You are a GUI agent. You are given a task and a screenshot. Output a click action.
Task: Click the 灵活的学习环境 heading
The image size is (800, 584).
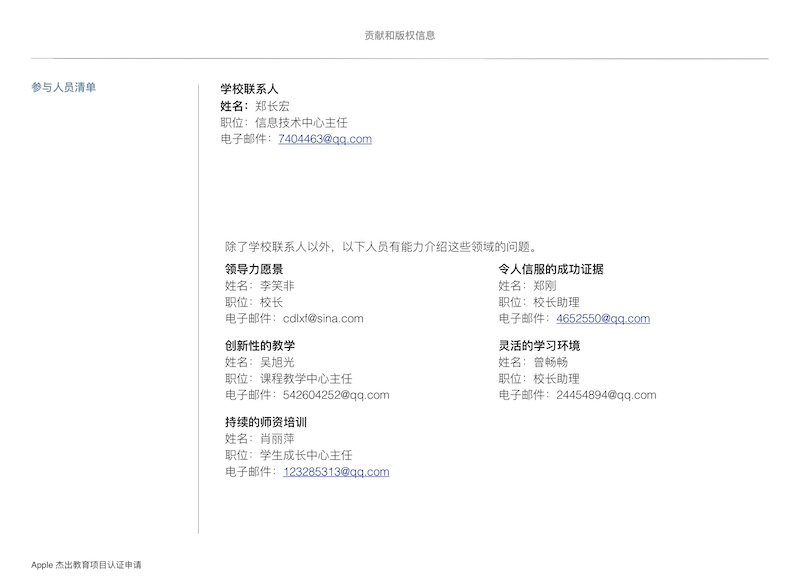tap(539, 346)
